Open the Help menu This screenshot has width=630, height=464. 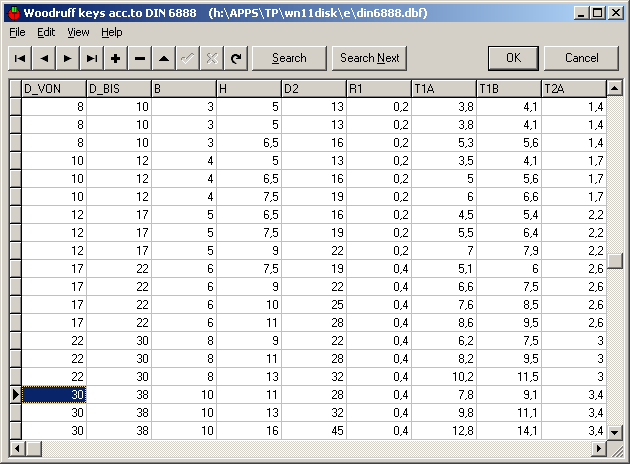(x=111, y=32)
